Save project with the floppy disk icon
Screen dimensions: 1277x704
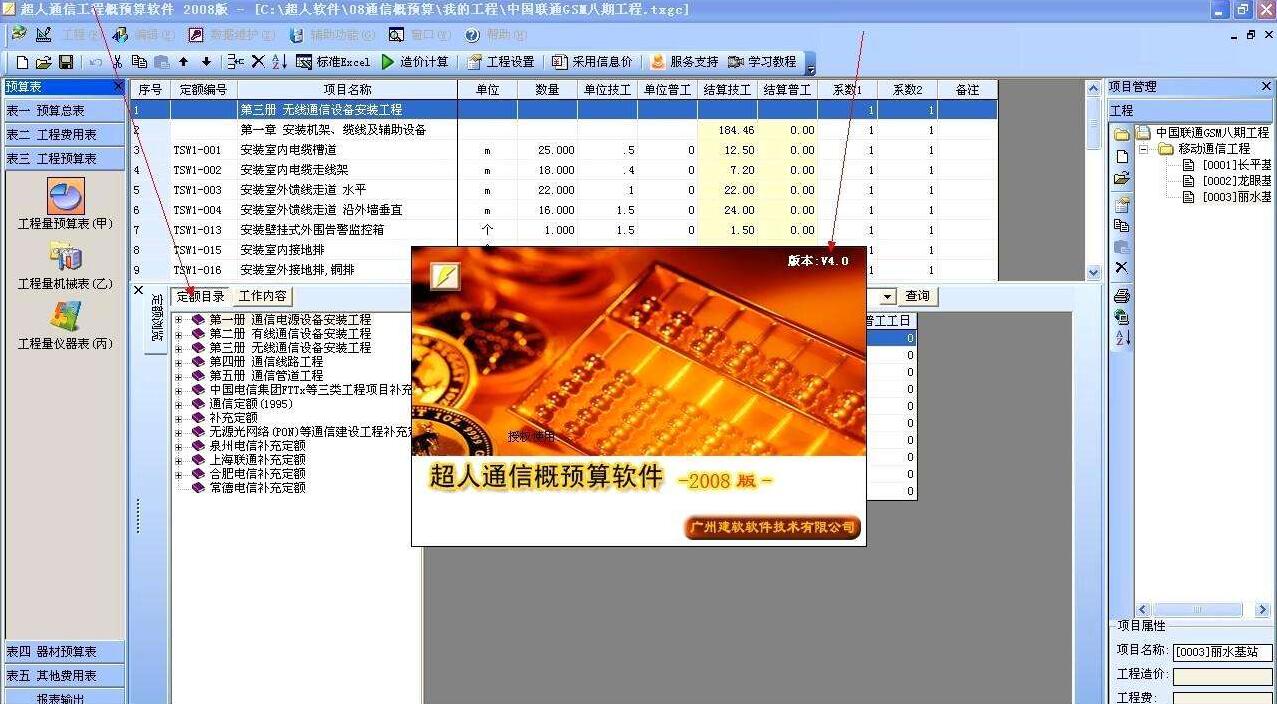point(66,62)
